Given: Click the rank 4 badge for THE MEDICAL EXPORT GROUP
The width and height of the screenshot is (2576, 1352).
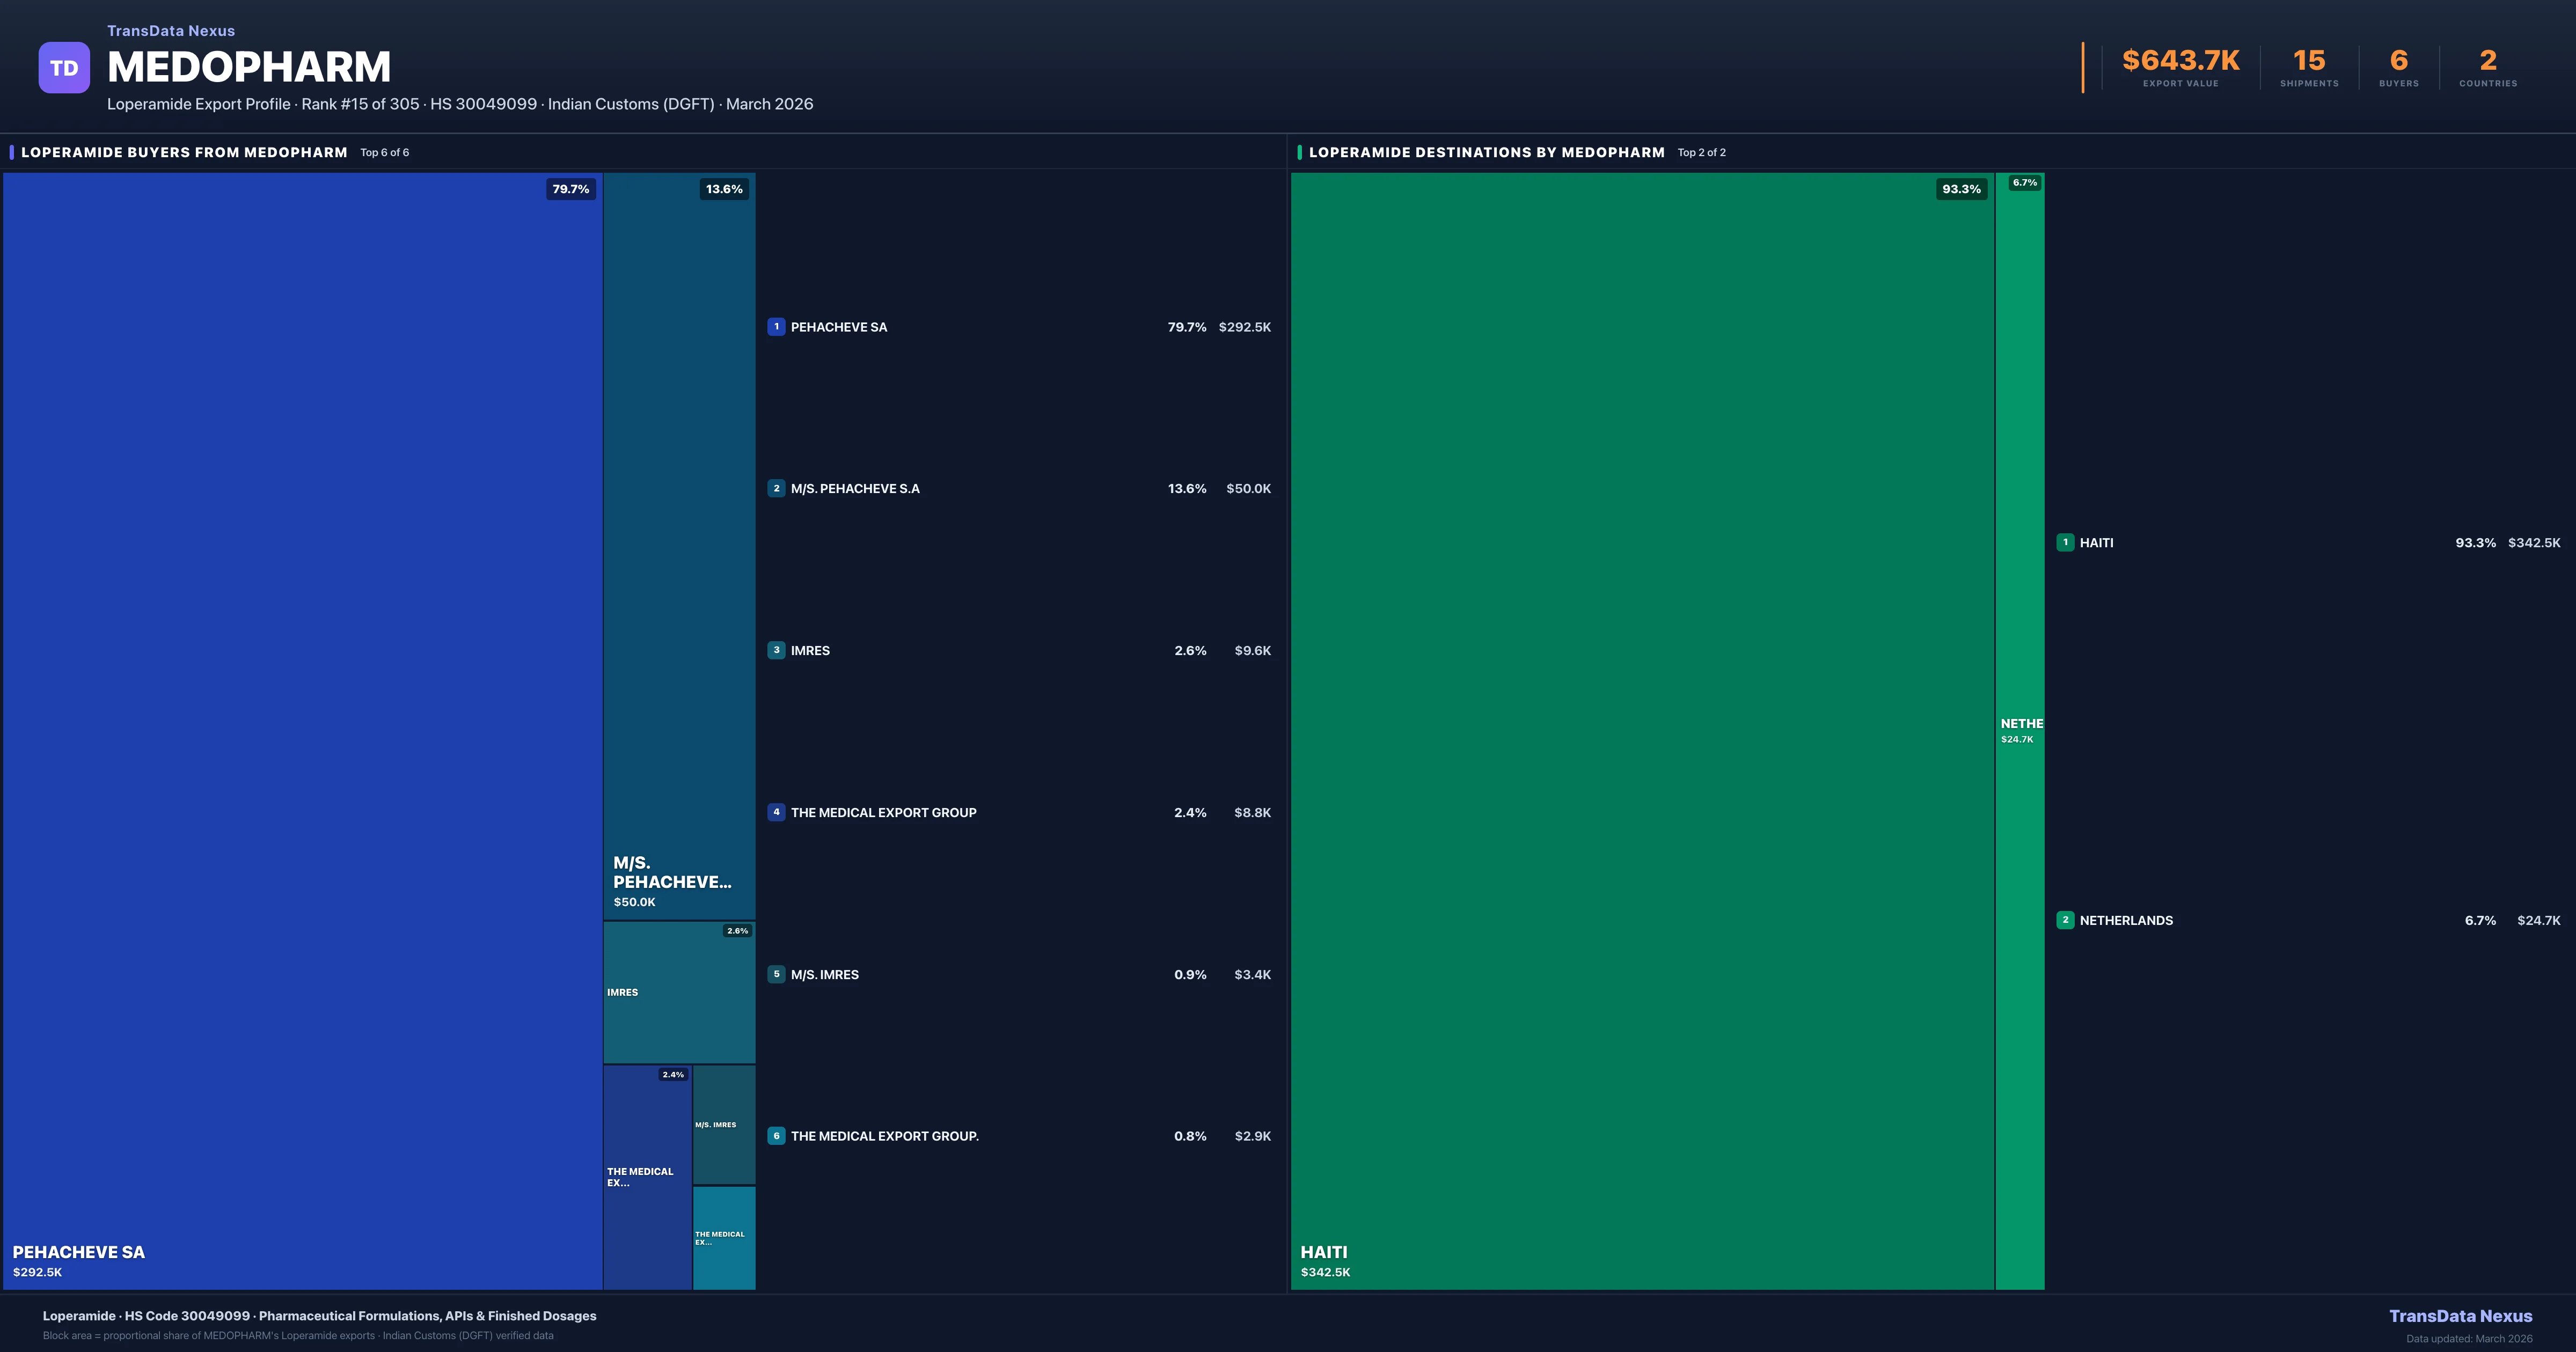Looking at the screenshot, I should [x=777, y=812].
